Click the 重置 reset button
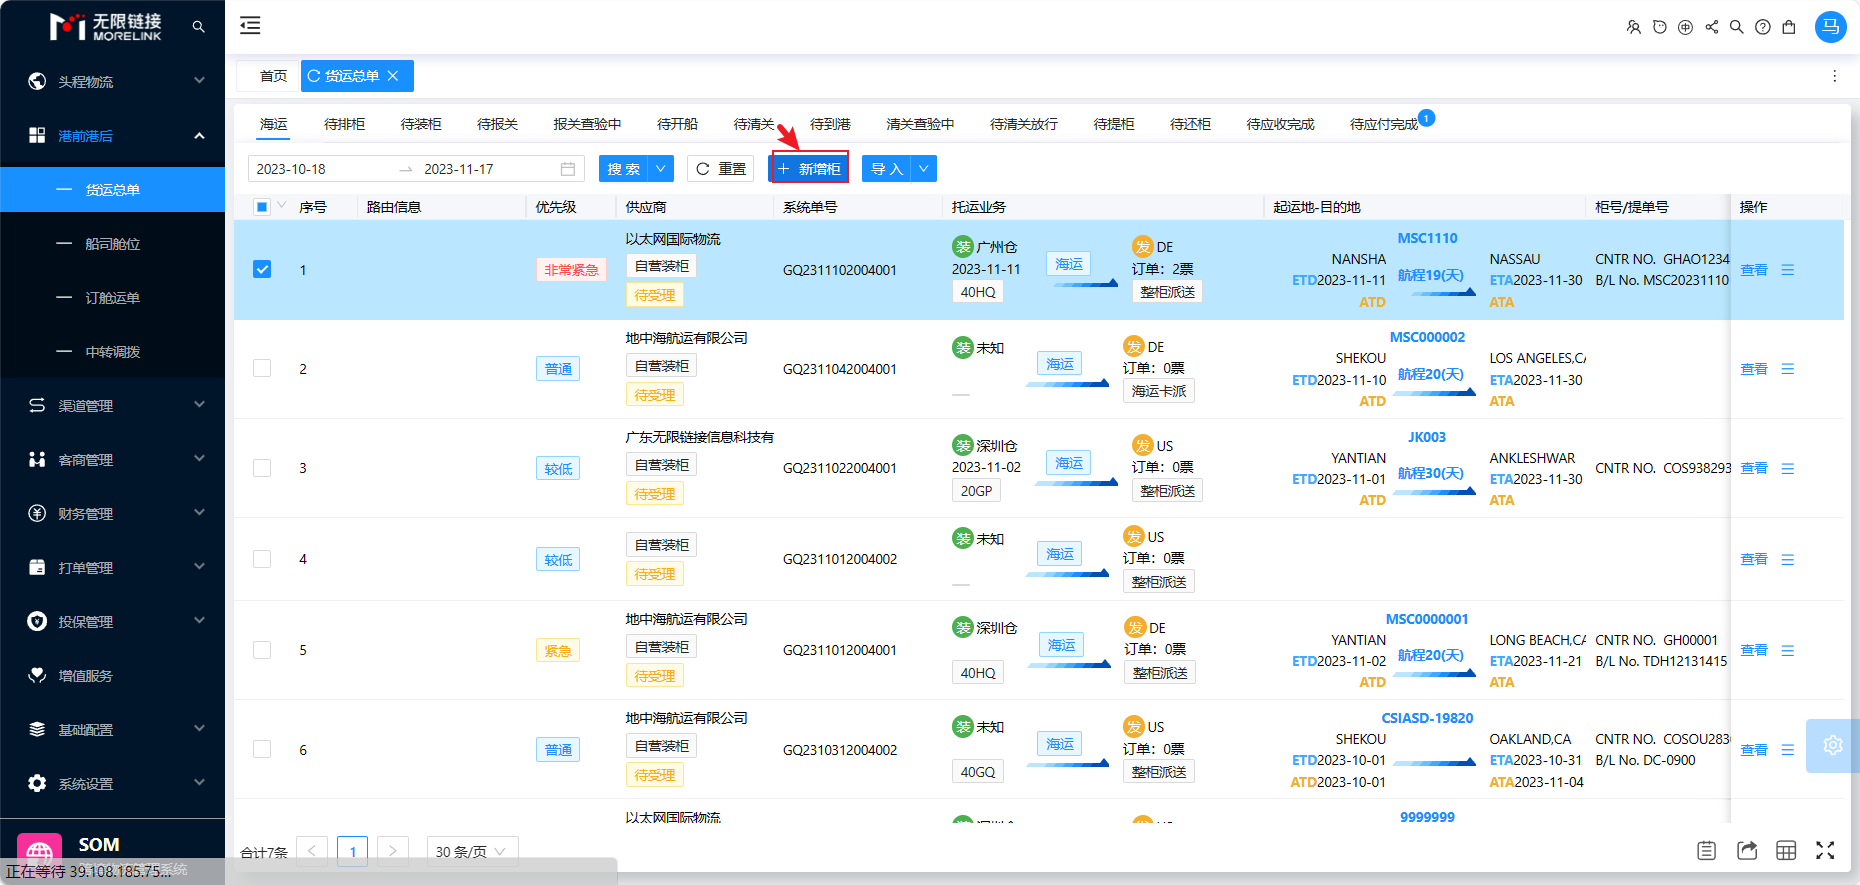The height and width of the screenshot is (885, 1860). 721,169
